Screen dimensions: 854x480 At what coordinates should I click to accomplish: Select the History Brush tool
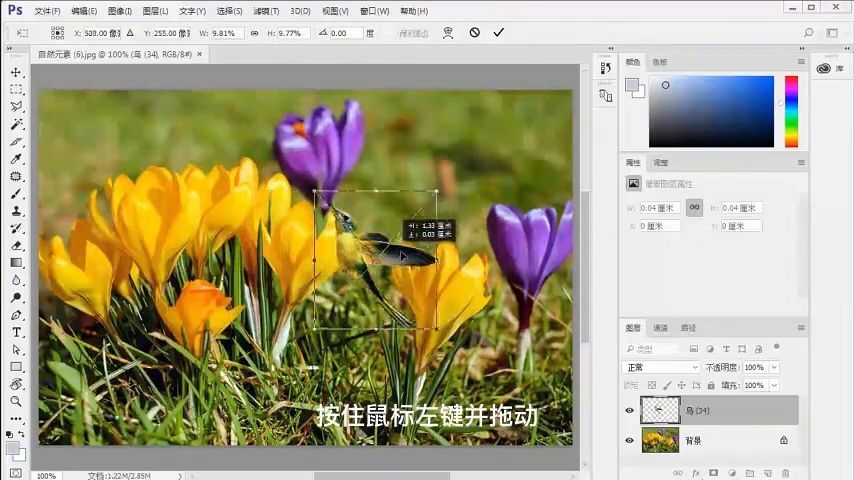16,228
